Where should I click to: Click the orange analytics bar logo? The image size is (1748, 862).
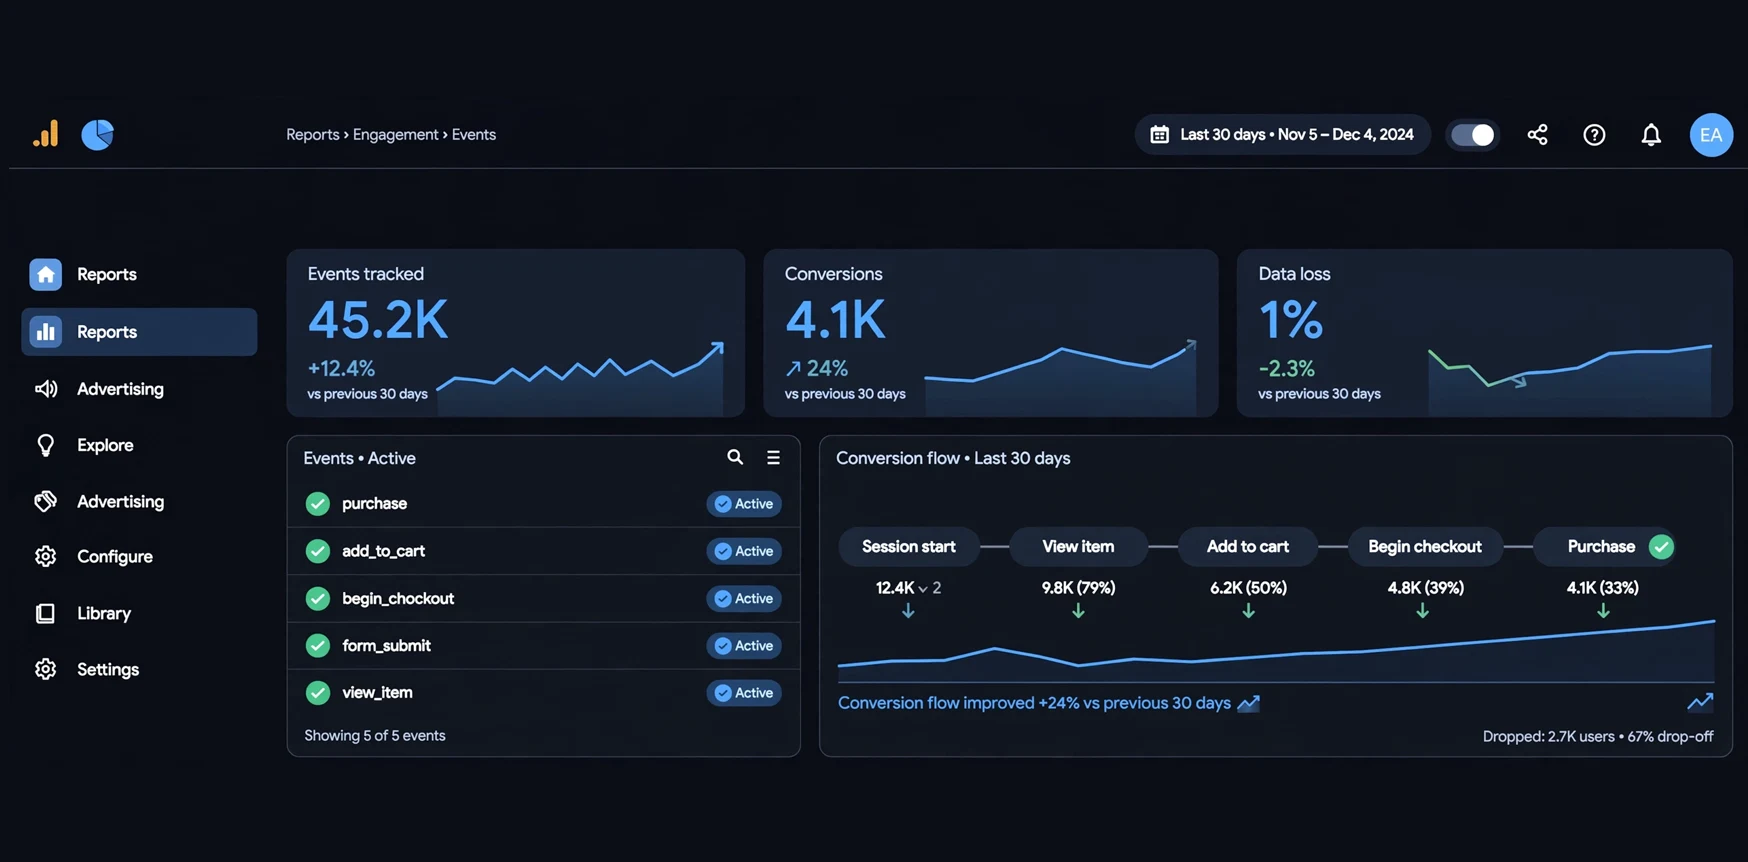[46, 134]
